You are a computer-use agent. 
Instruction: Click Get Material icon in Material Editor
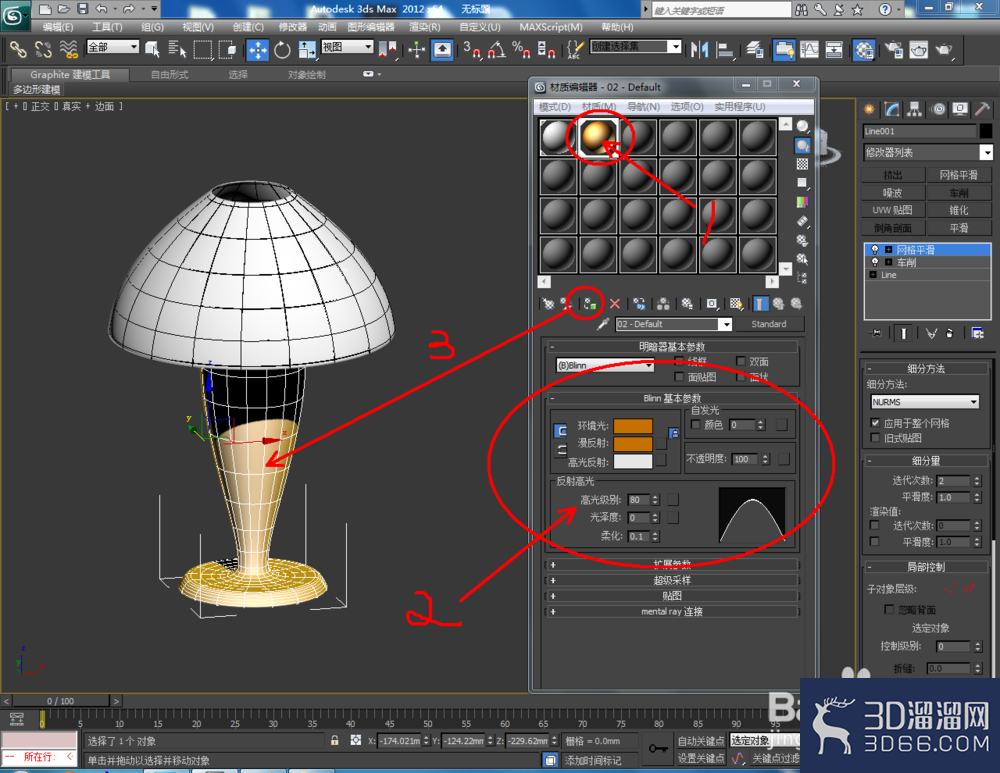548,304
